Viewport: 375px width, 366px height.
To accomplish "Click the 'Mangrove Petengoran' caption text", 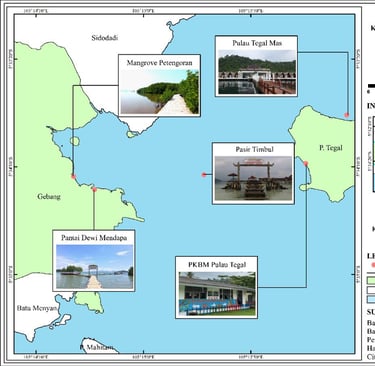I will tap(160, 63).
